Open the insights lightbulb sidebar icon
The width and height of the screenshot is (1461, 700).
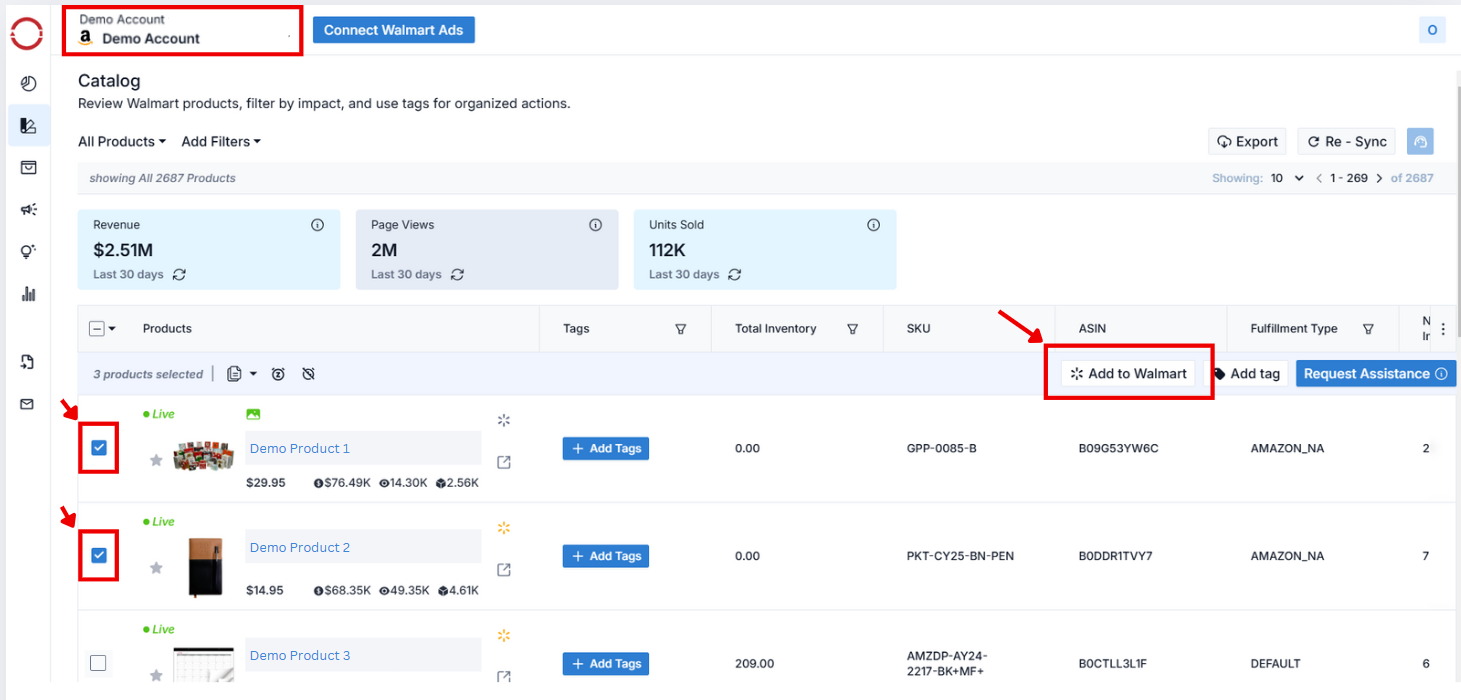(x=28, y=251)
